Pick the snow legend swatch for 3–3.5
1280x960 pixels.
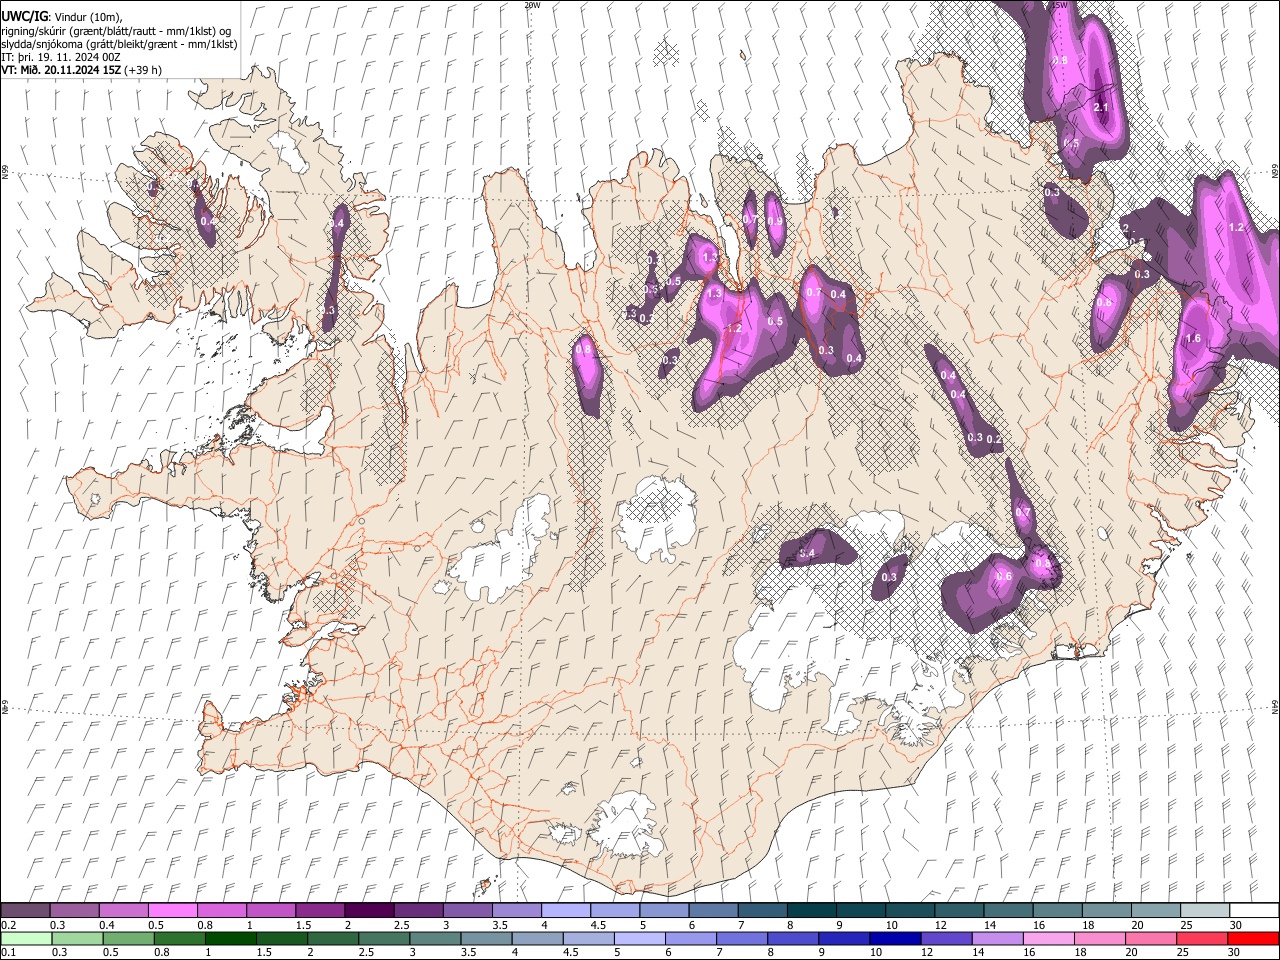coord(467,911)
